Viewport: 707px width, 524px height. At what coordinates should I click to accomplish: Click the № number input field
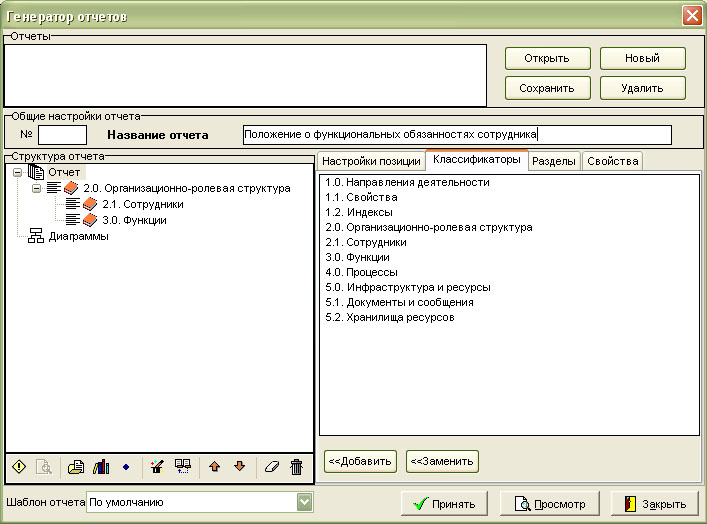(62, 135)
